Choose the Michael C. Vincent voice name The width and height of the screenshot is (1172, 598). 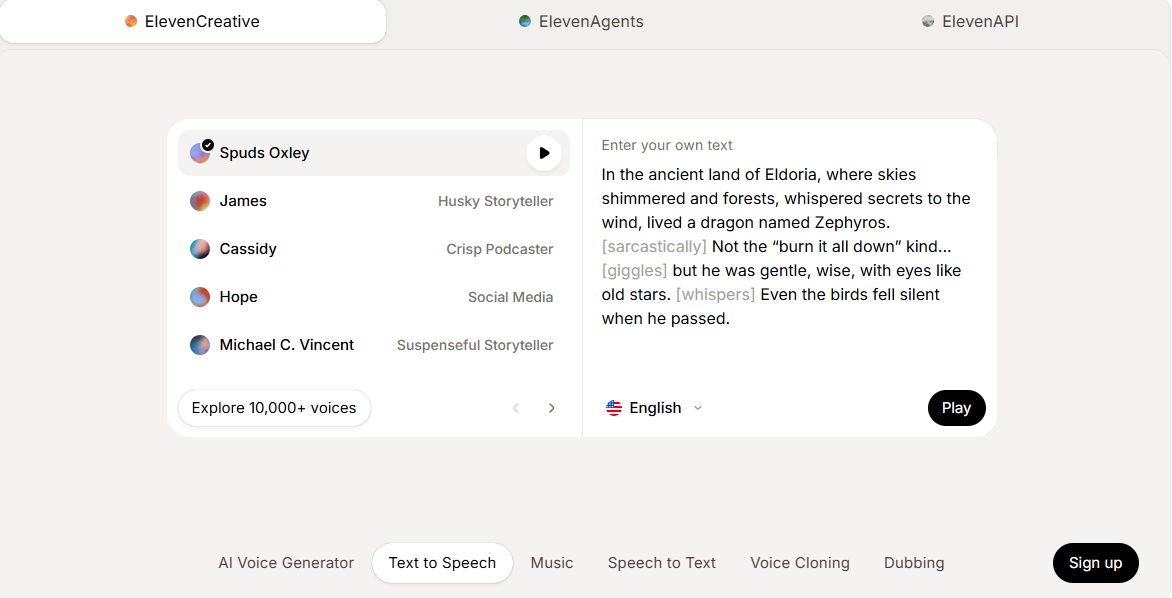tap(287, 345)
